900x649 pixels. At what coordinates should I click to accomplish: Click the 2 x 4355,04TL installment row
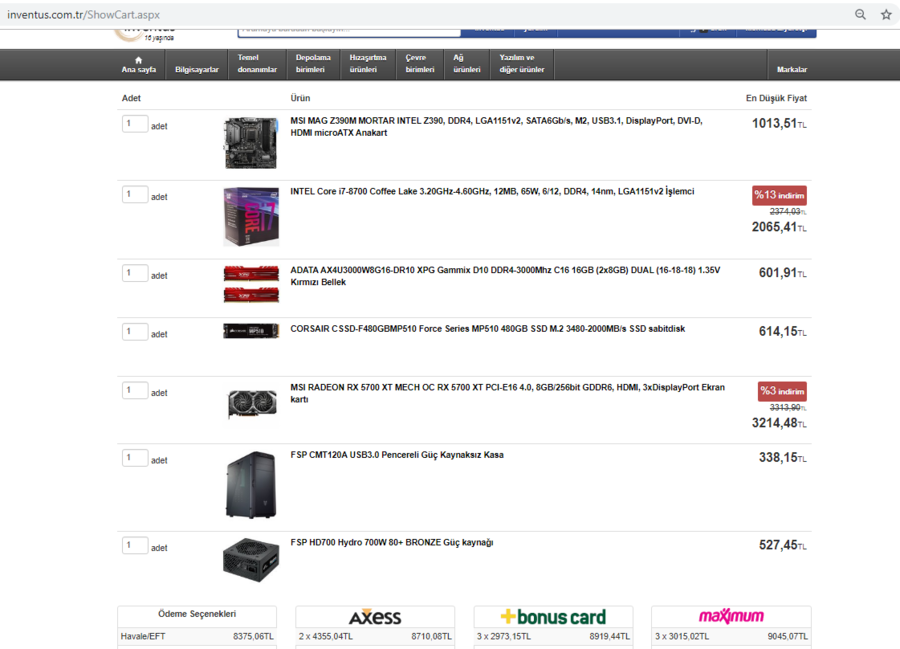tap(375, 636)
